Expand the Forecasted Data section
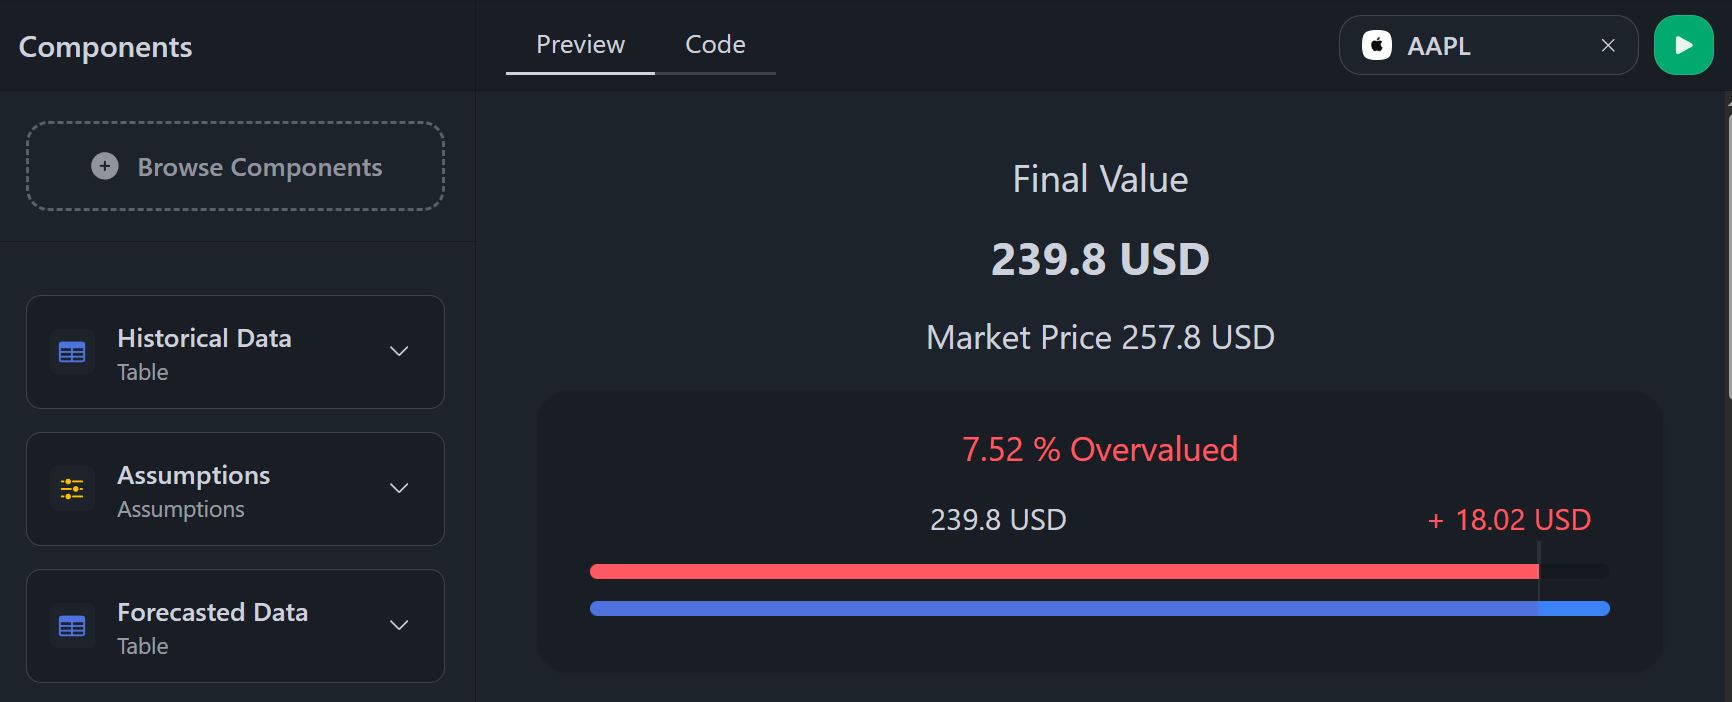This screenshot has height=702, width=1732. 399,625
